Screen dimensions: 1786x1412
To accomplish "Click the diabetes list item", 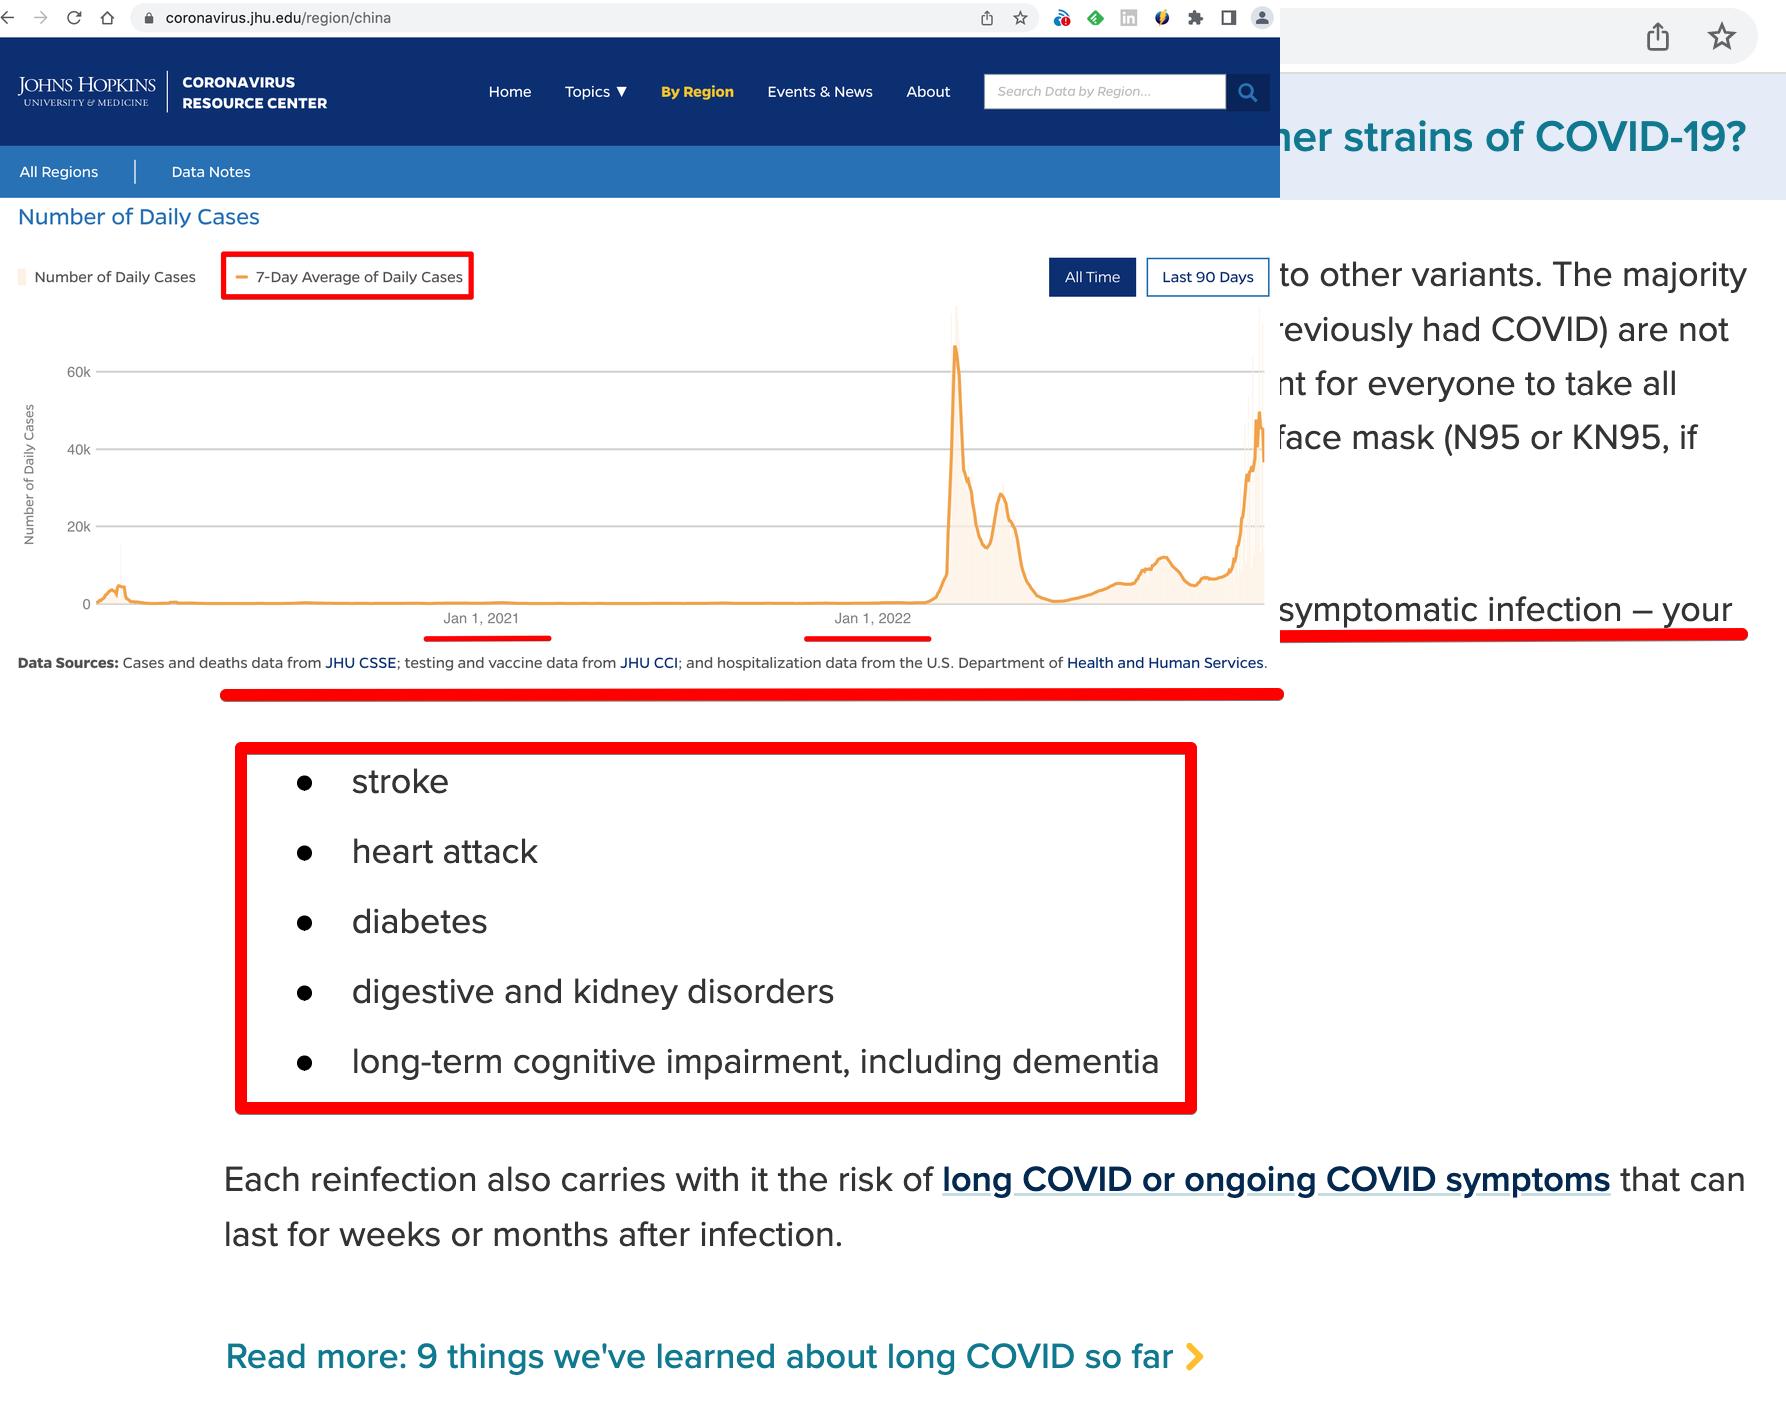I will [x=420, y=922].
